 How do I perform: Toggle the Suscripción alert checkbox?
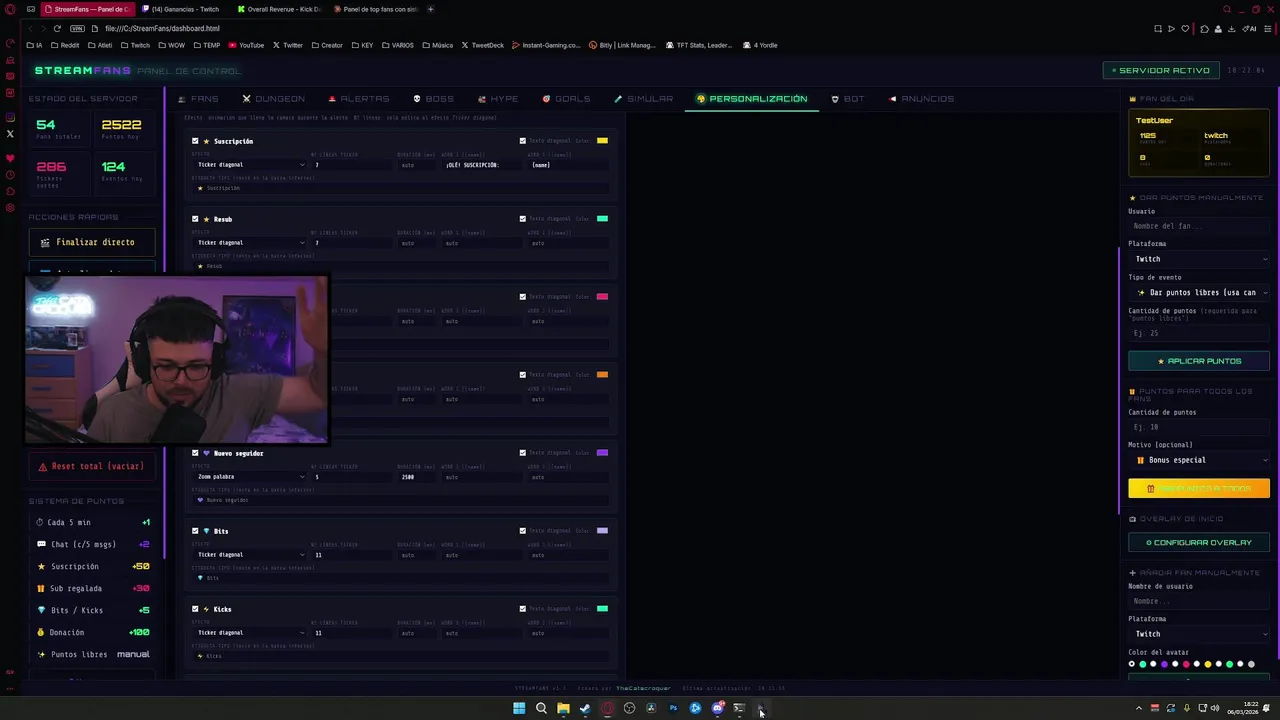[x=195, y=141]
